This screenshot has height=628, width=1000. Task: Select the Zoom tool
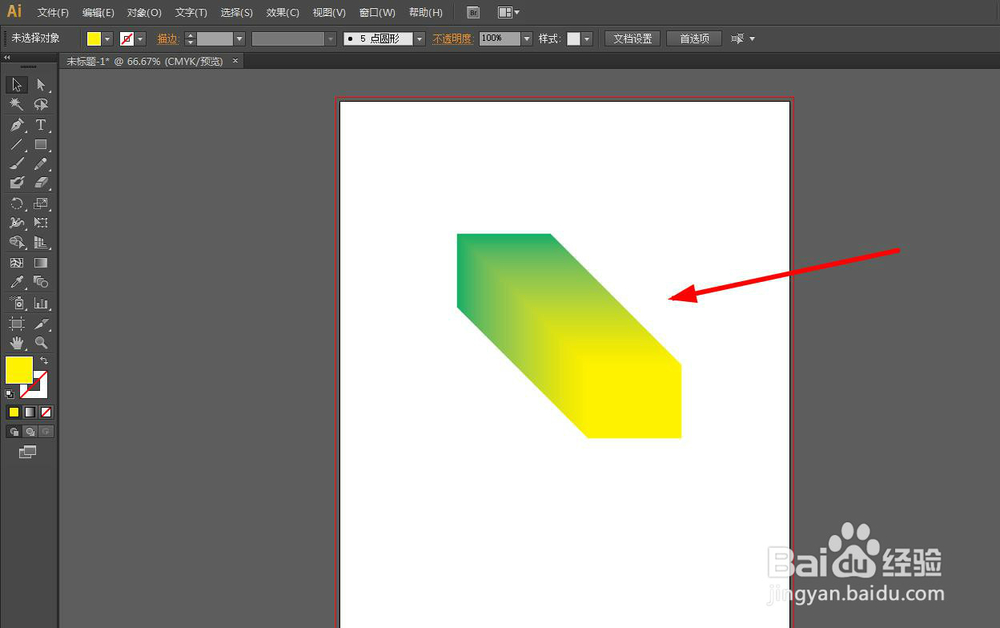pyautogui.click(x=41, y=342)
